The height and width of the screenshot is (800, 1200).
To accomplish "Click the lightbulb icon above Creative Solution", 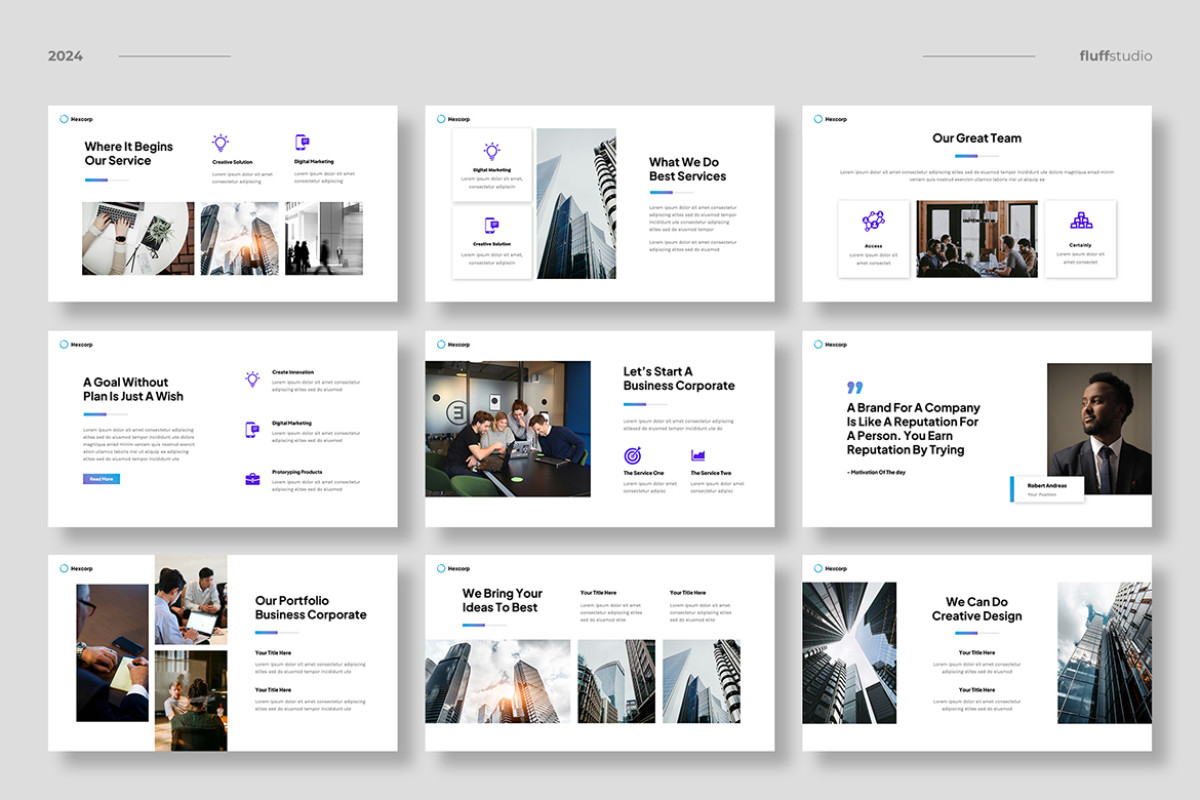I will (221, 143).
